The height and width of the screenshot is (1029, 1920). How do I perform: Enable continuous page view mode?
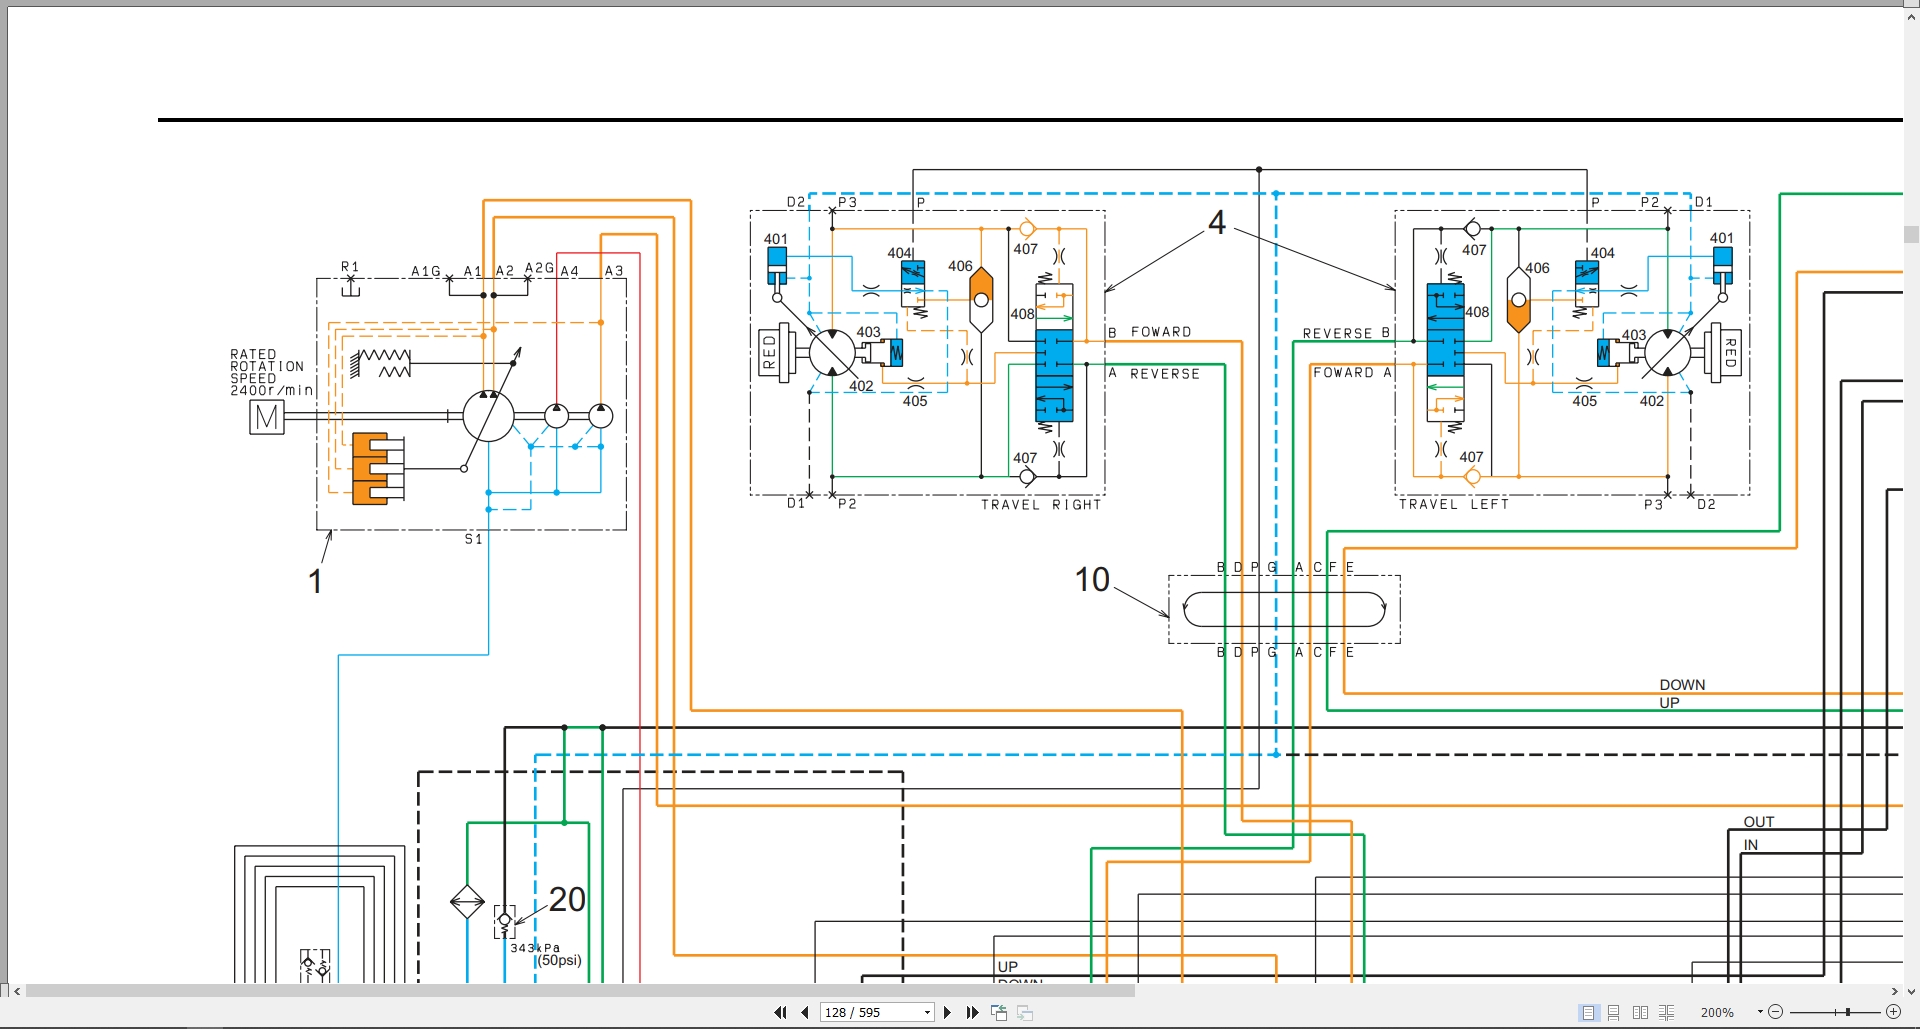(1614, 1013)
